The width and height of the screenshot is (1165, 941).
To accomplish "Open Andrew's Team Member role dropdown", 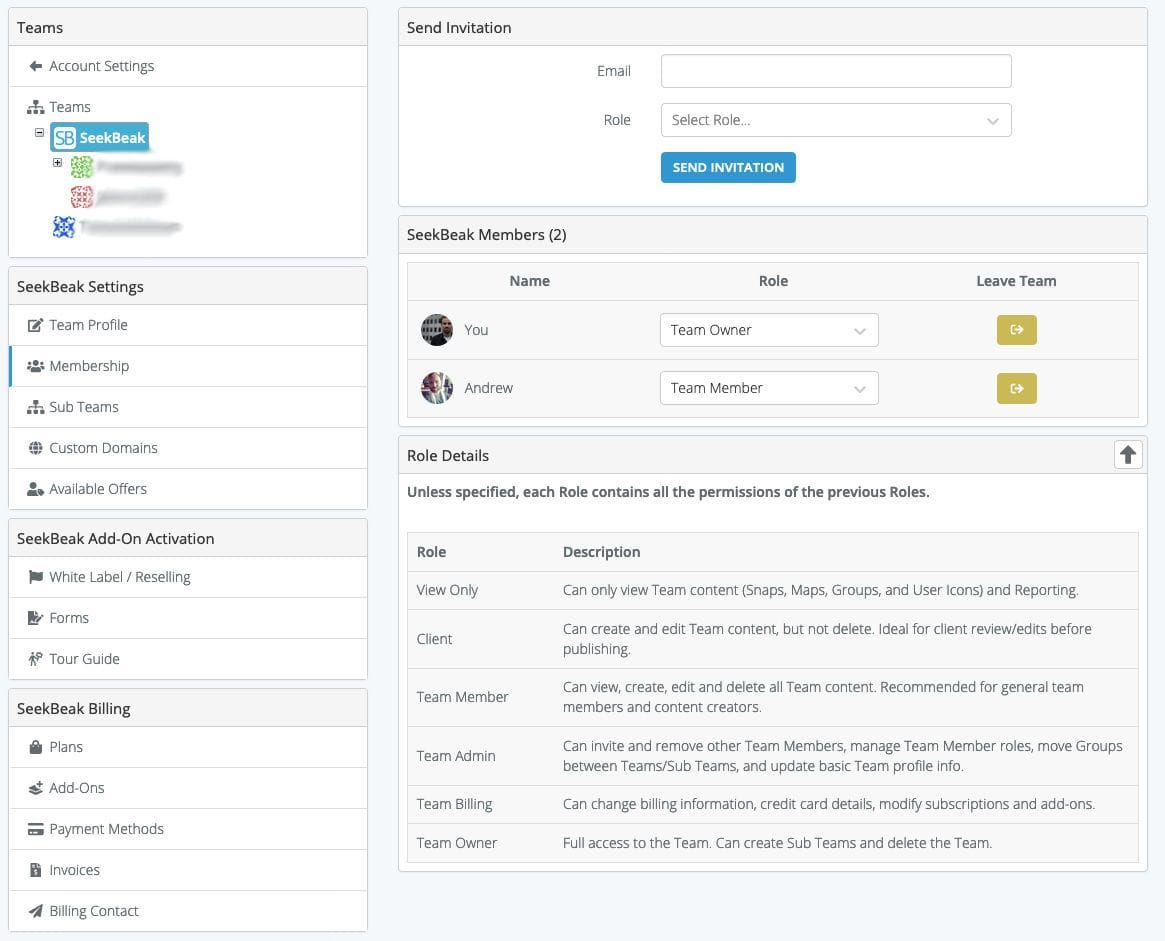I will pyautogui.click(x=769, y=388).
